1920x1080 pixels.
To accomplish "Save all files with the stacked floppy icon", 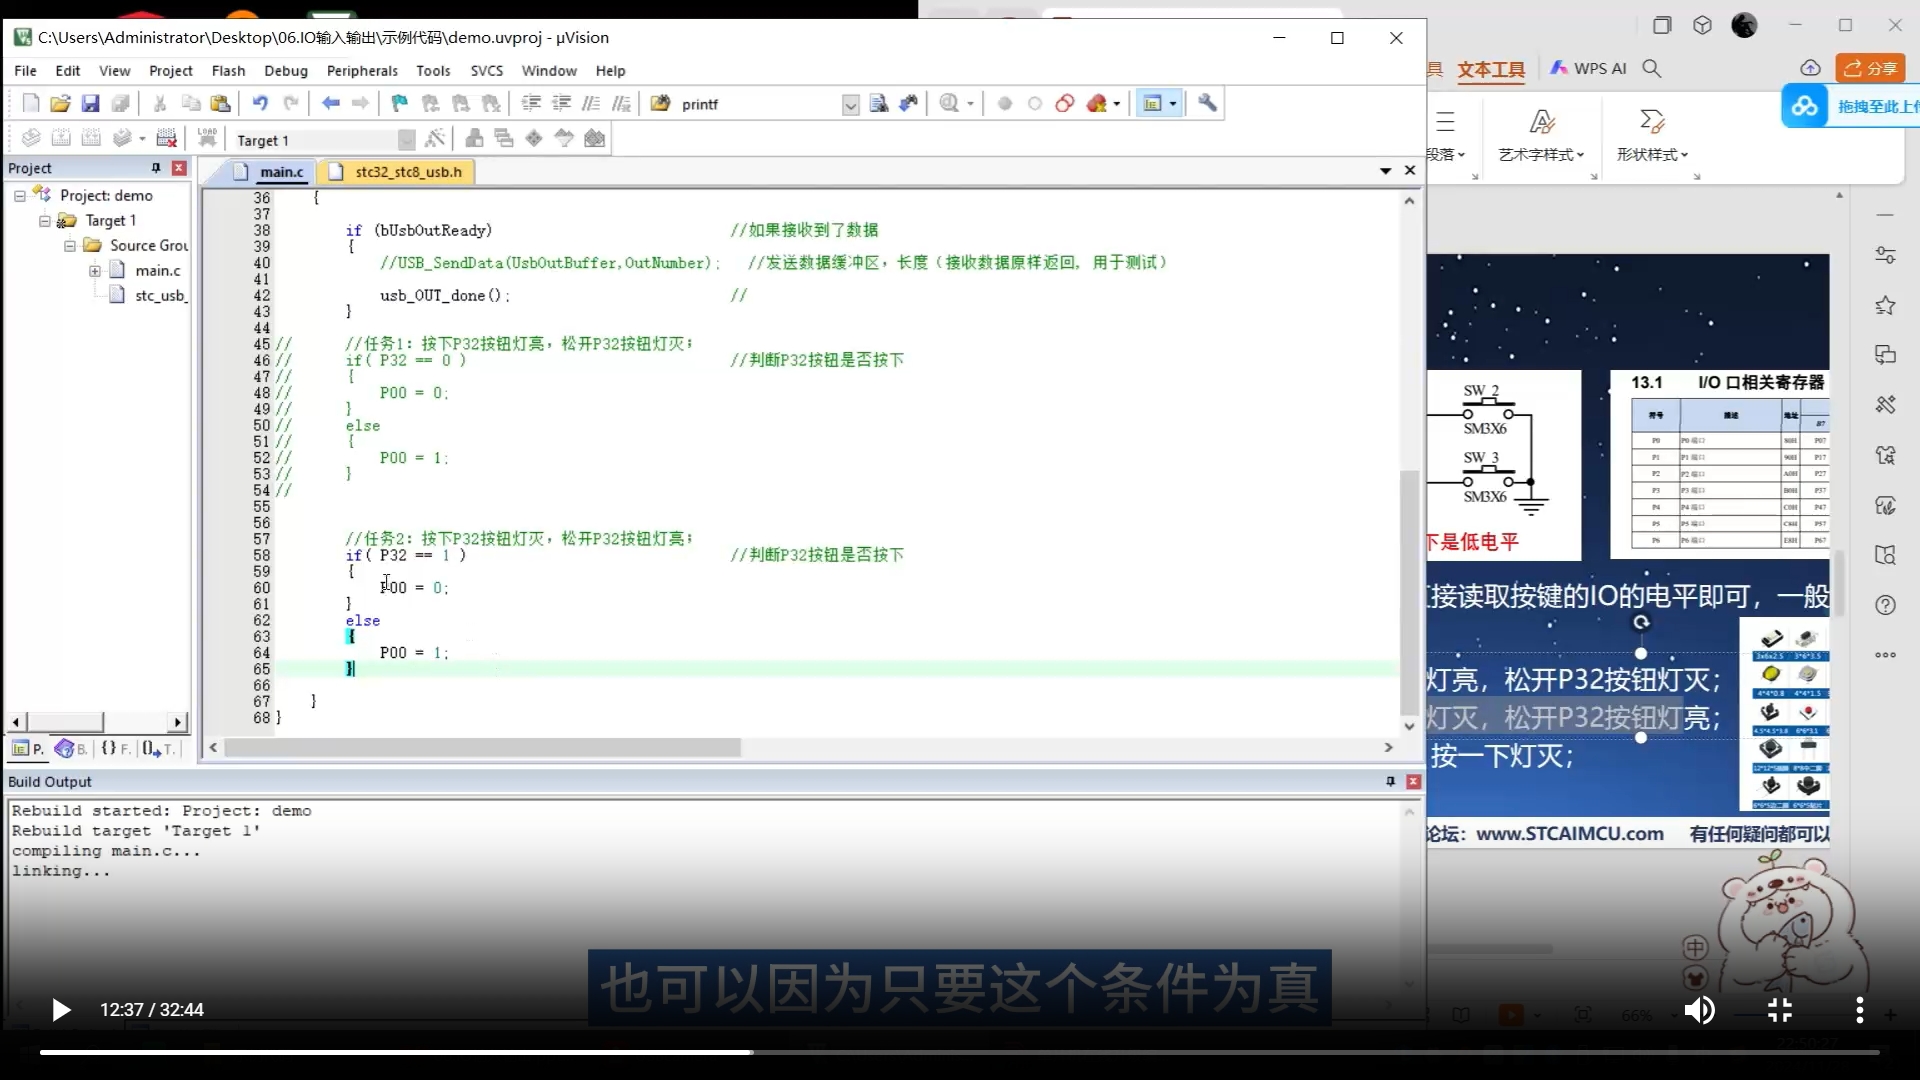I will [x=120, y=104].
